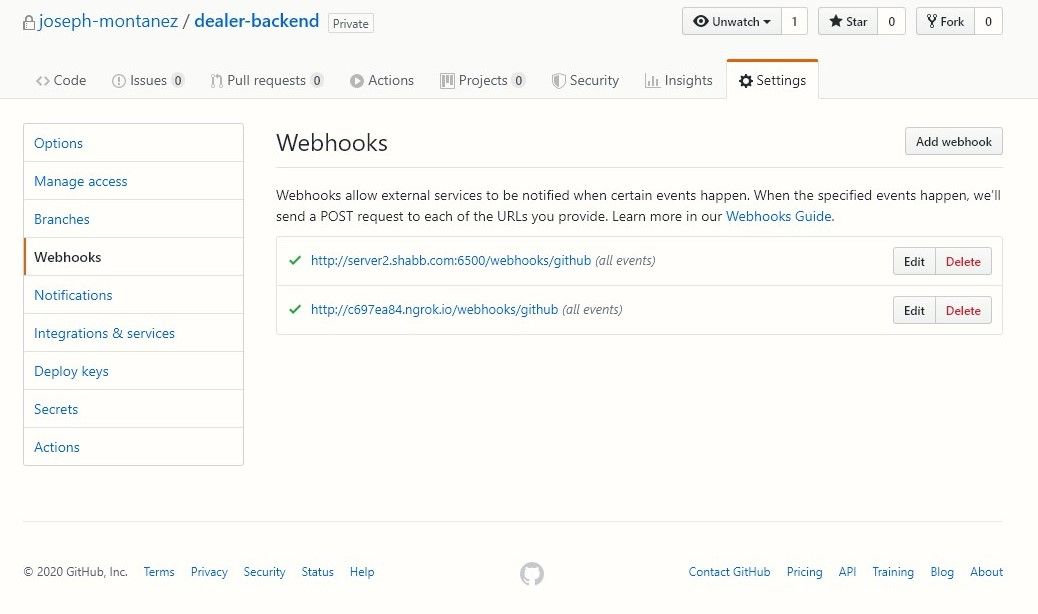Click the Pull requests branch icon
Screen dimensions: 1038x614
(216, 81)
